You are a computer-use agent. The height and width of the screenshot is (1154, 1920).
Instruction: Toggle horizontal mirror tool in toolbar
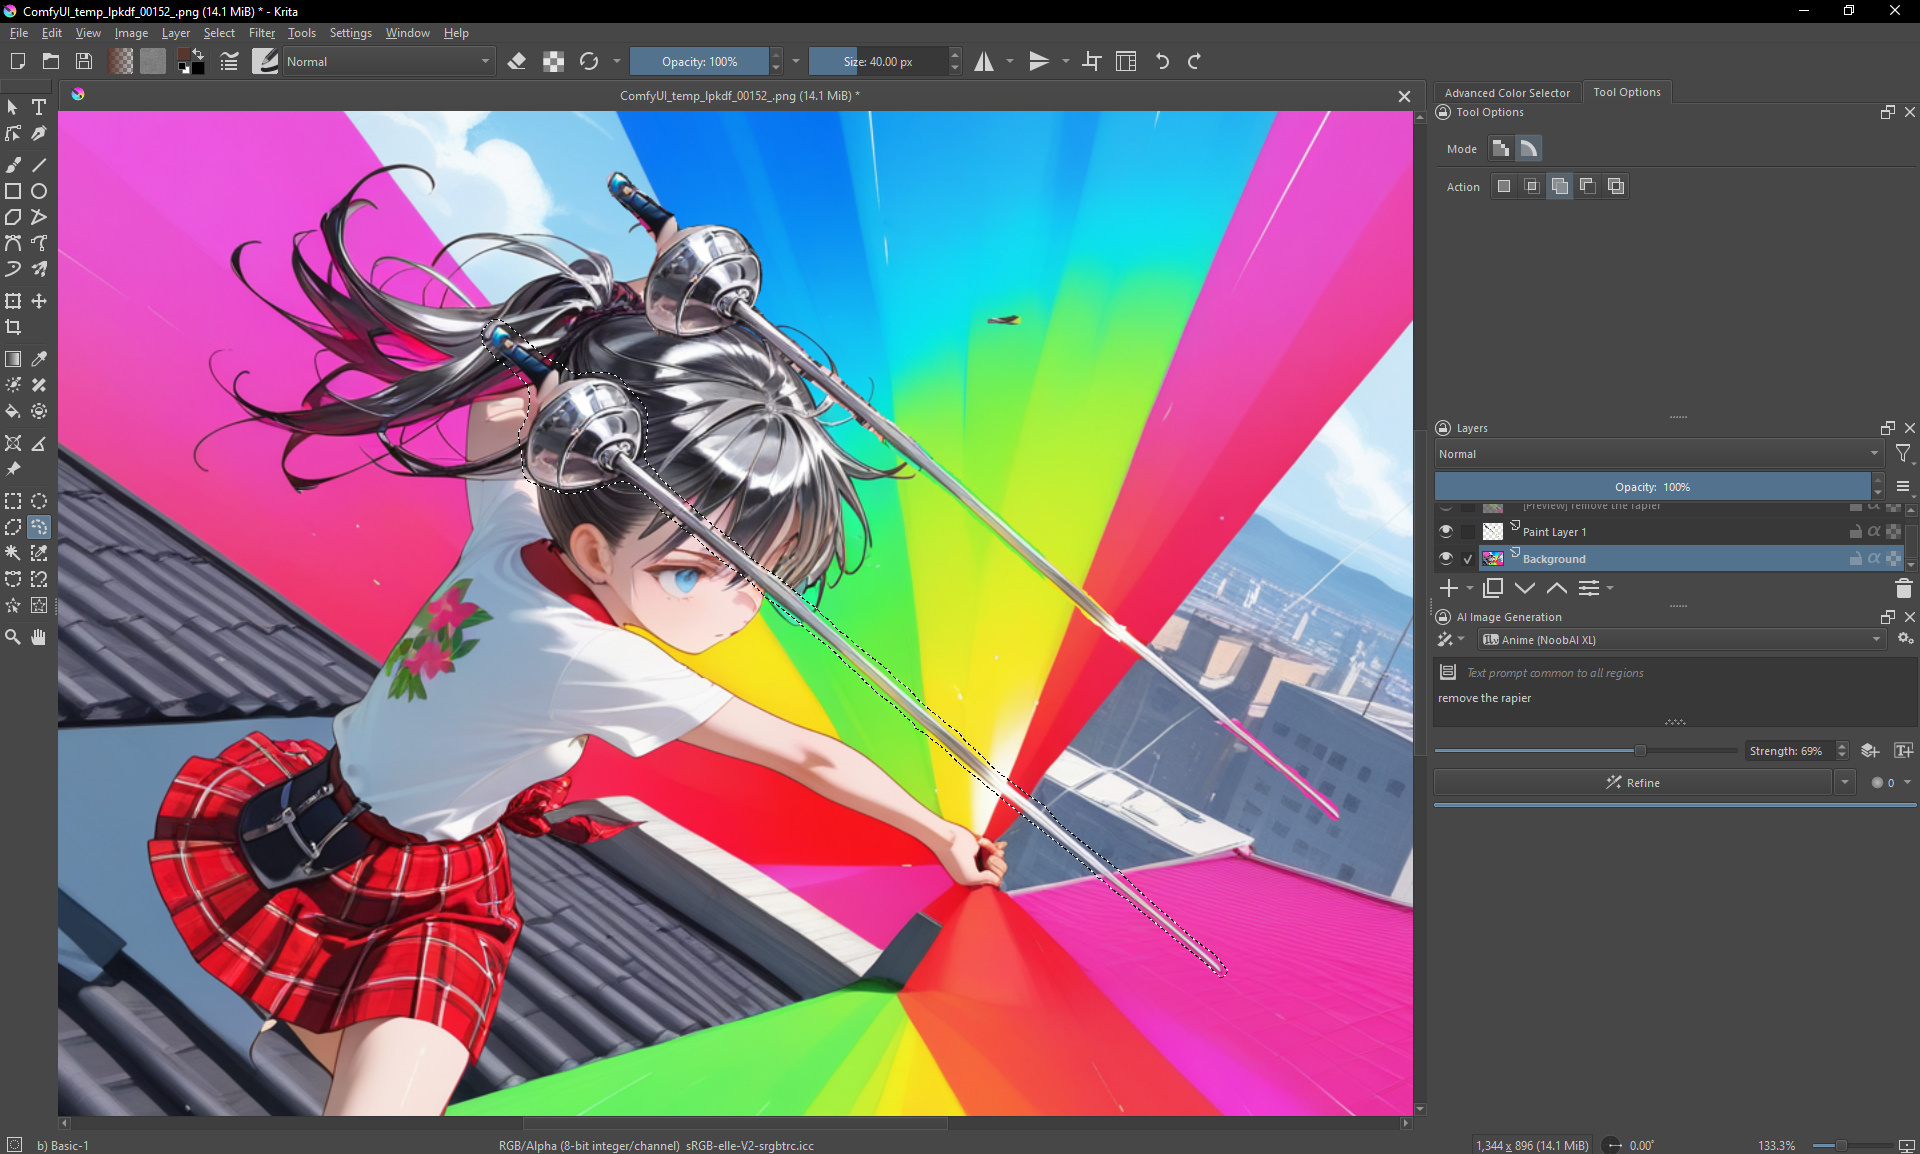[x=984, y=61]
